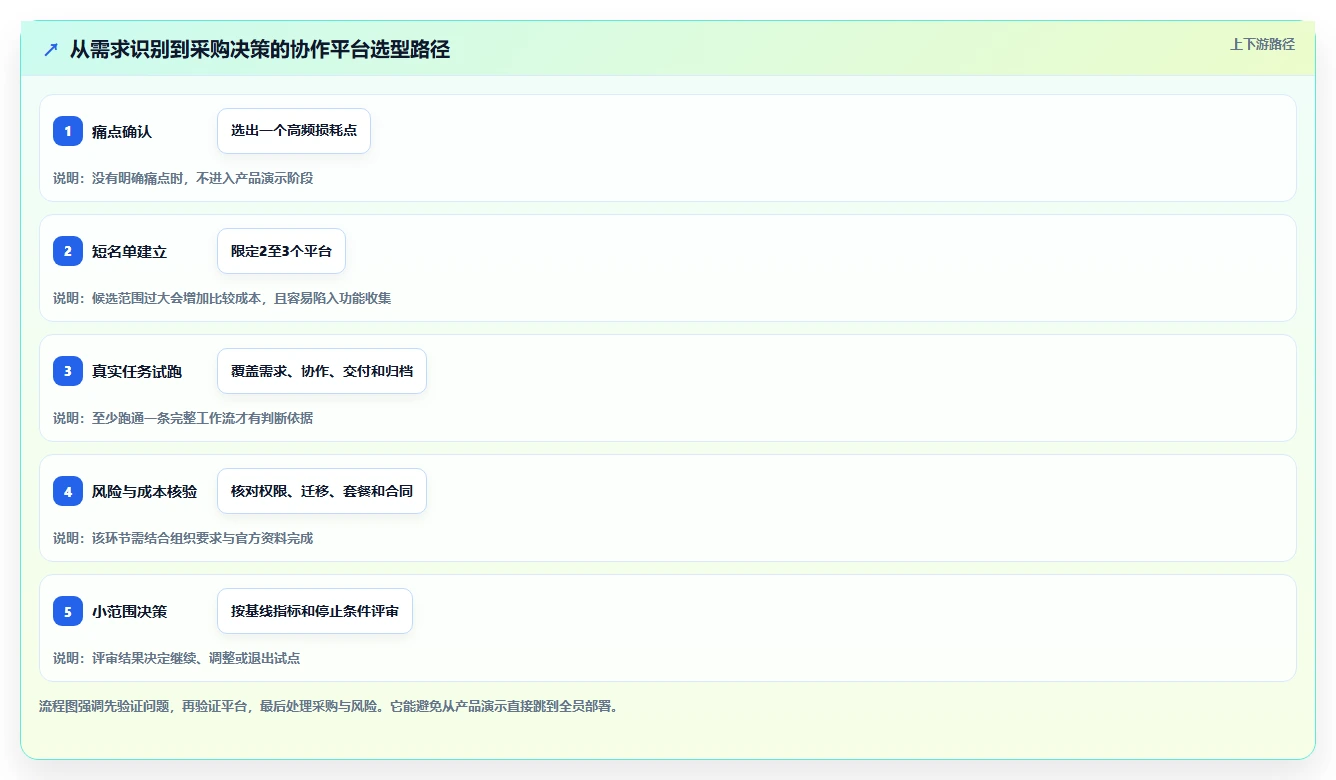Viewport: 1336px width, 780px height.
Task: Click the title 从需求识别到采购决策的协作平台选型路径
Action: [x=260, y=49]
